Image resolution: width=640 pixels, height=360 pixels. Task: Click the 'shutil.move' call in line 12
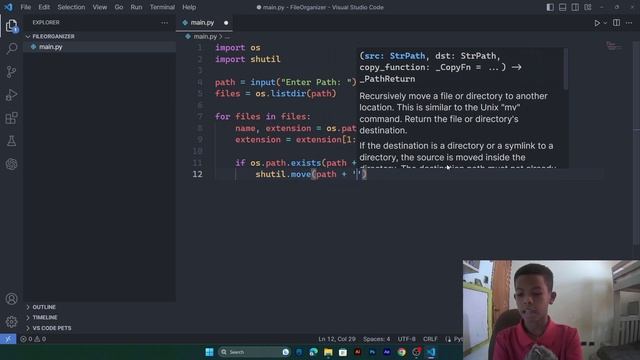pos(284,174)
